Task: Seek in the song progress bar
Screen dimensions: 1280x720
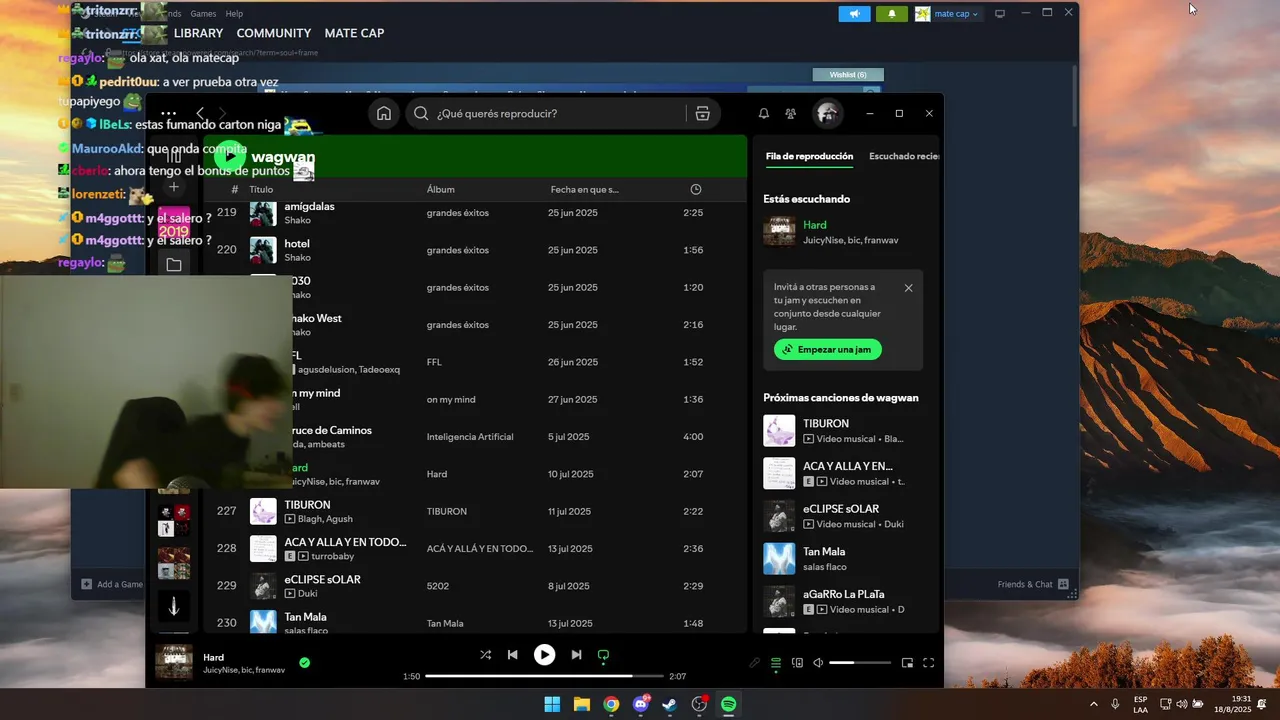Action: 544,676
